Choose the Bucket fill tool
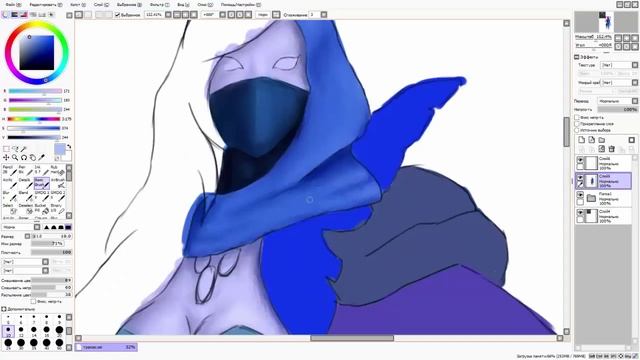The width and height of the screenshot is (640, 360). click(42, 208)
